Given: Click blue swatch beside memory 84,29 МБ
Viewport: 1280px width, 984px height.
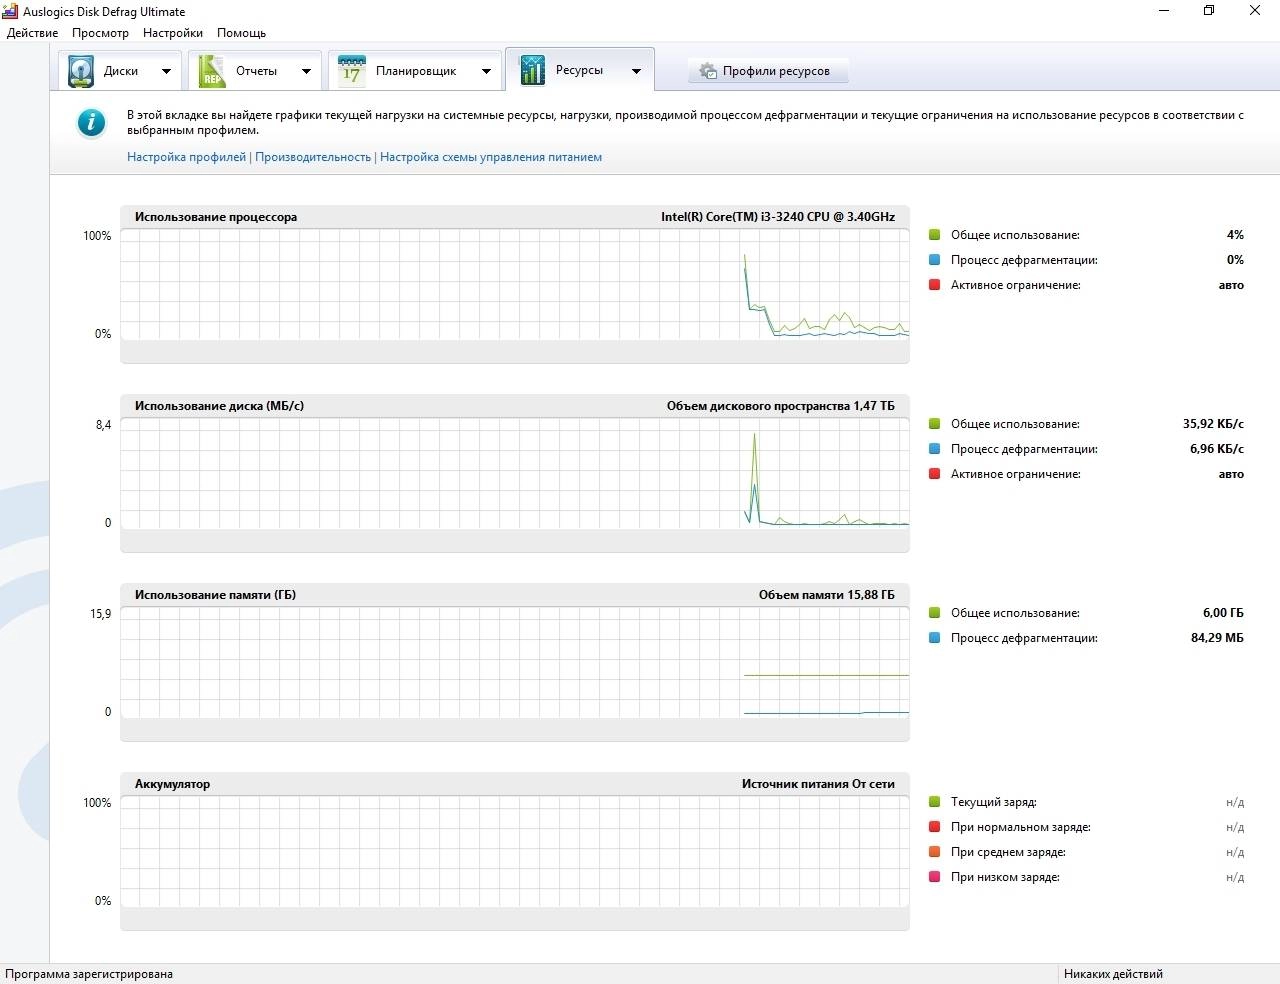Looking at the screenshot, I should pyautogui.click(x=935, y=638).
